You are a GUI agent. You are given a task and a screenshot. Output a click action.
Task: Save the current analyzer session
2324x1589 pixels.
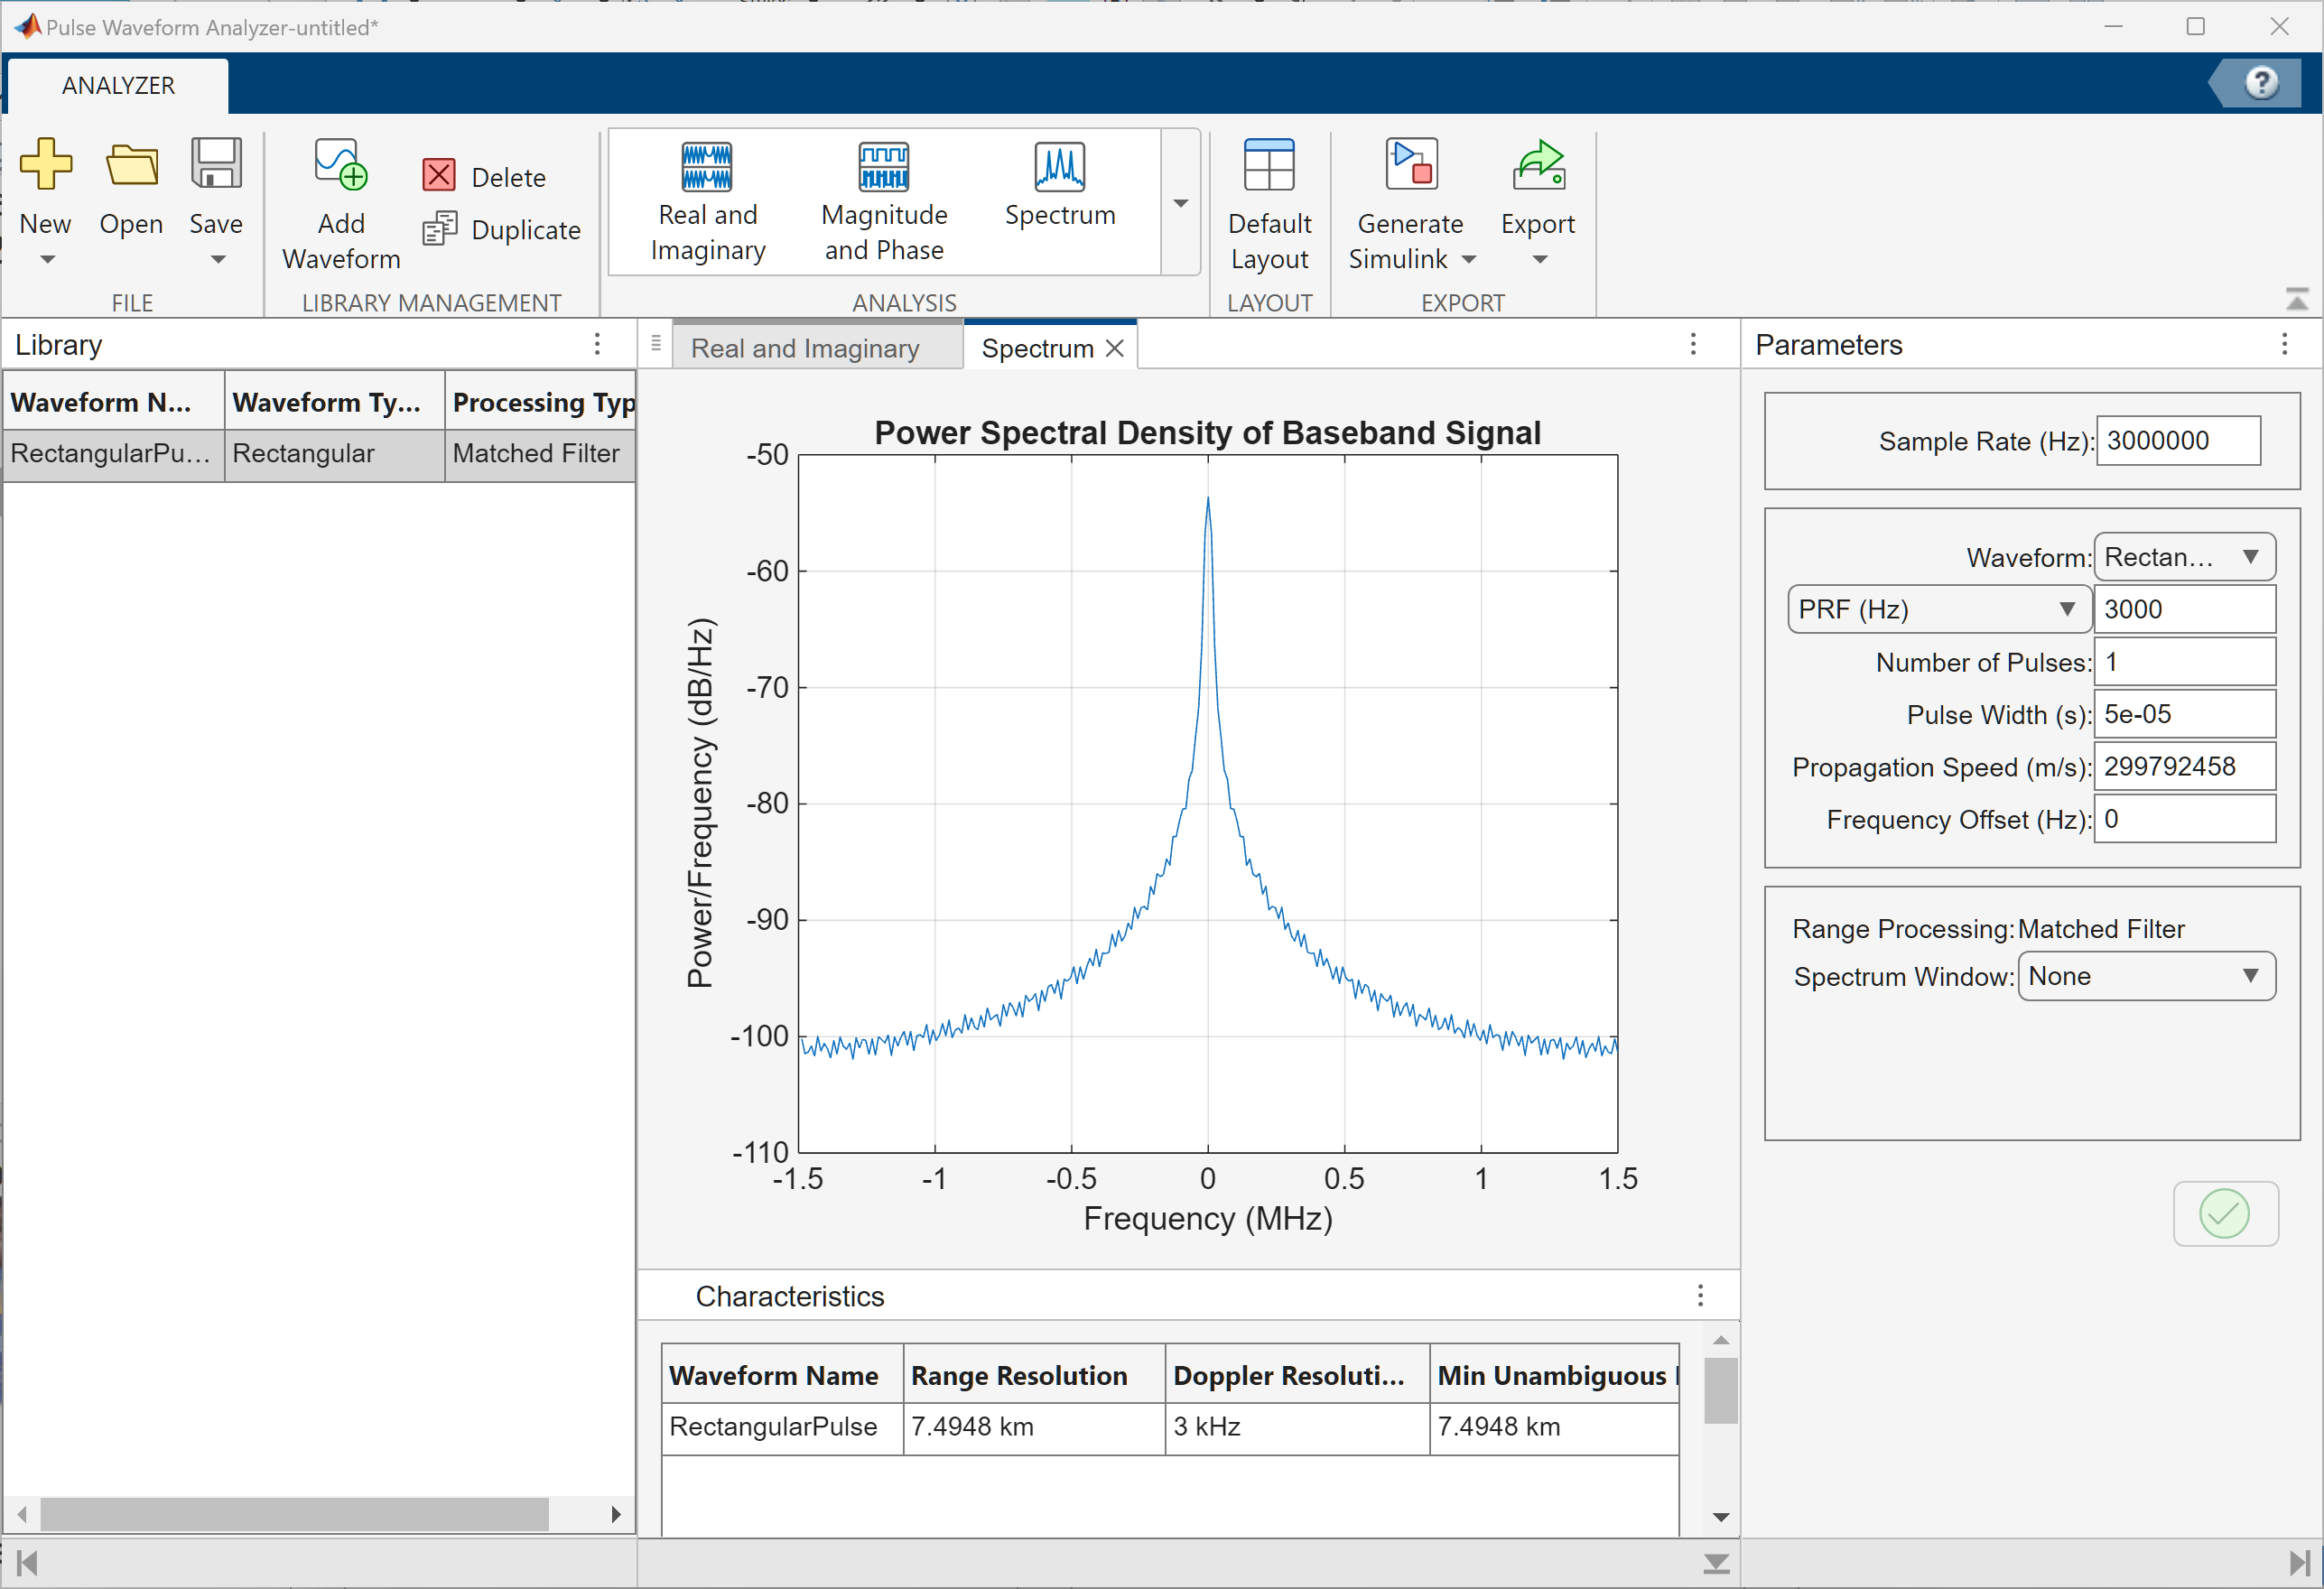point(215,195)
